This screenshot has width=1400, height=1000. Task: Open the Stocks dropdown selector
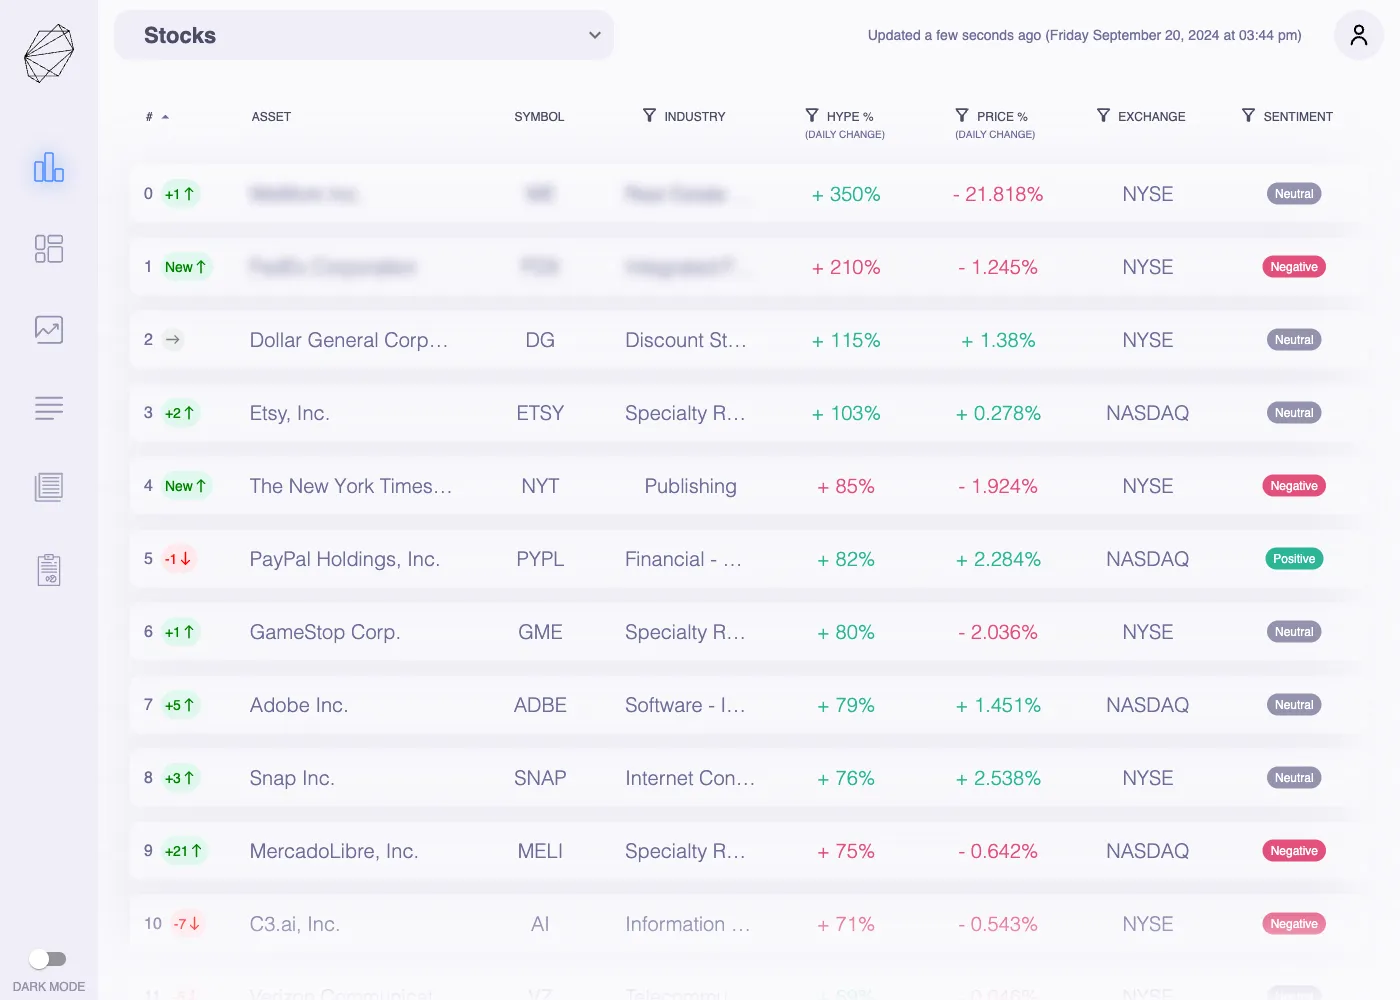click(x=364, y=35)
